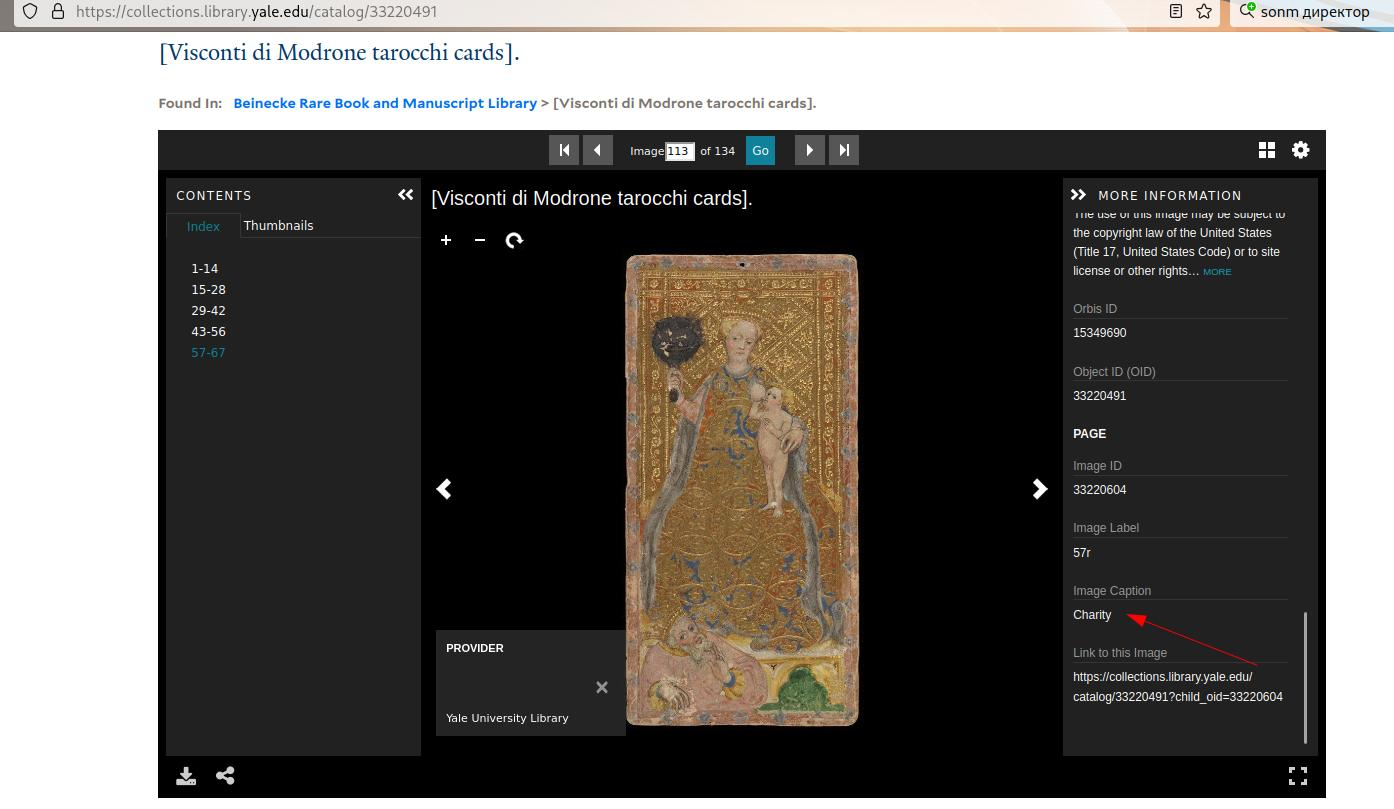Click the browser search box

pyautogui.click(x=1312, y=12)
